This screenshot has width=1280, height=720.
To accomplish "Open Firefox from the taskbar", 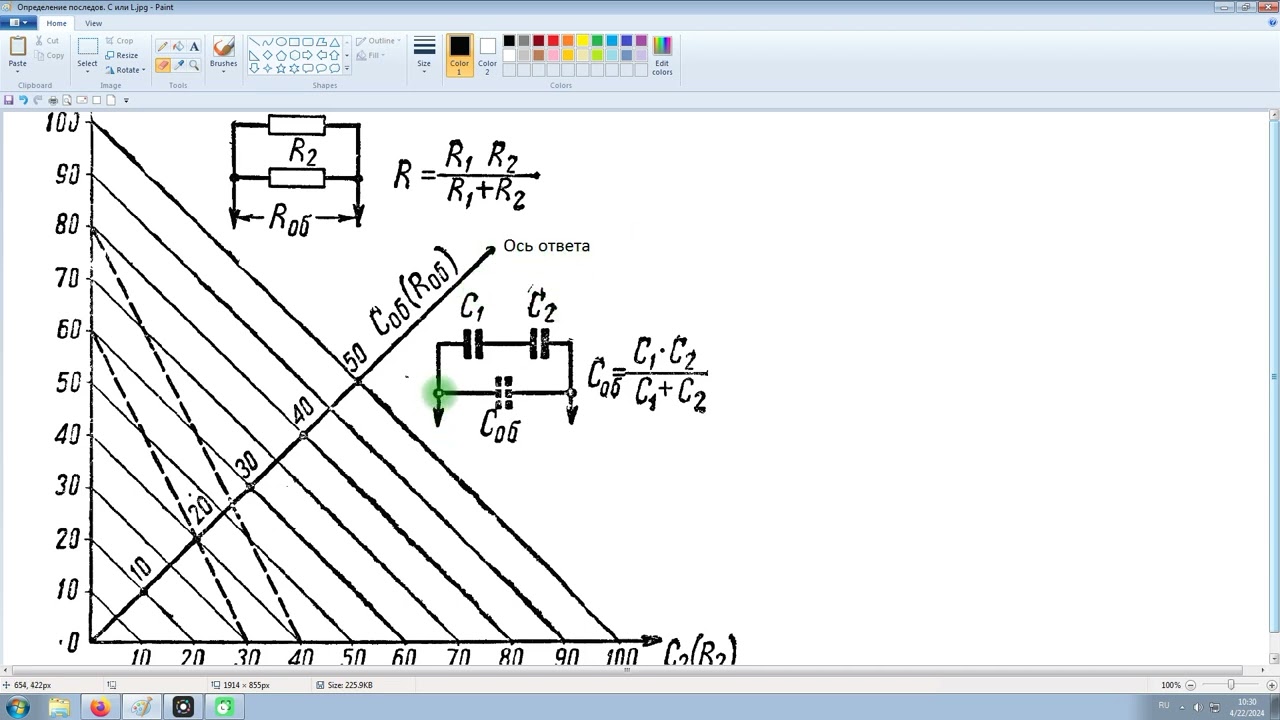I will (x=100, y=708).
